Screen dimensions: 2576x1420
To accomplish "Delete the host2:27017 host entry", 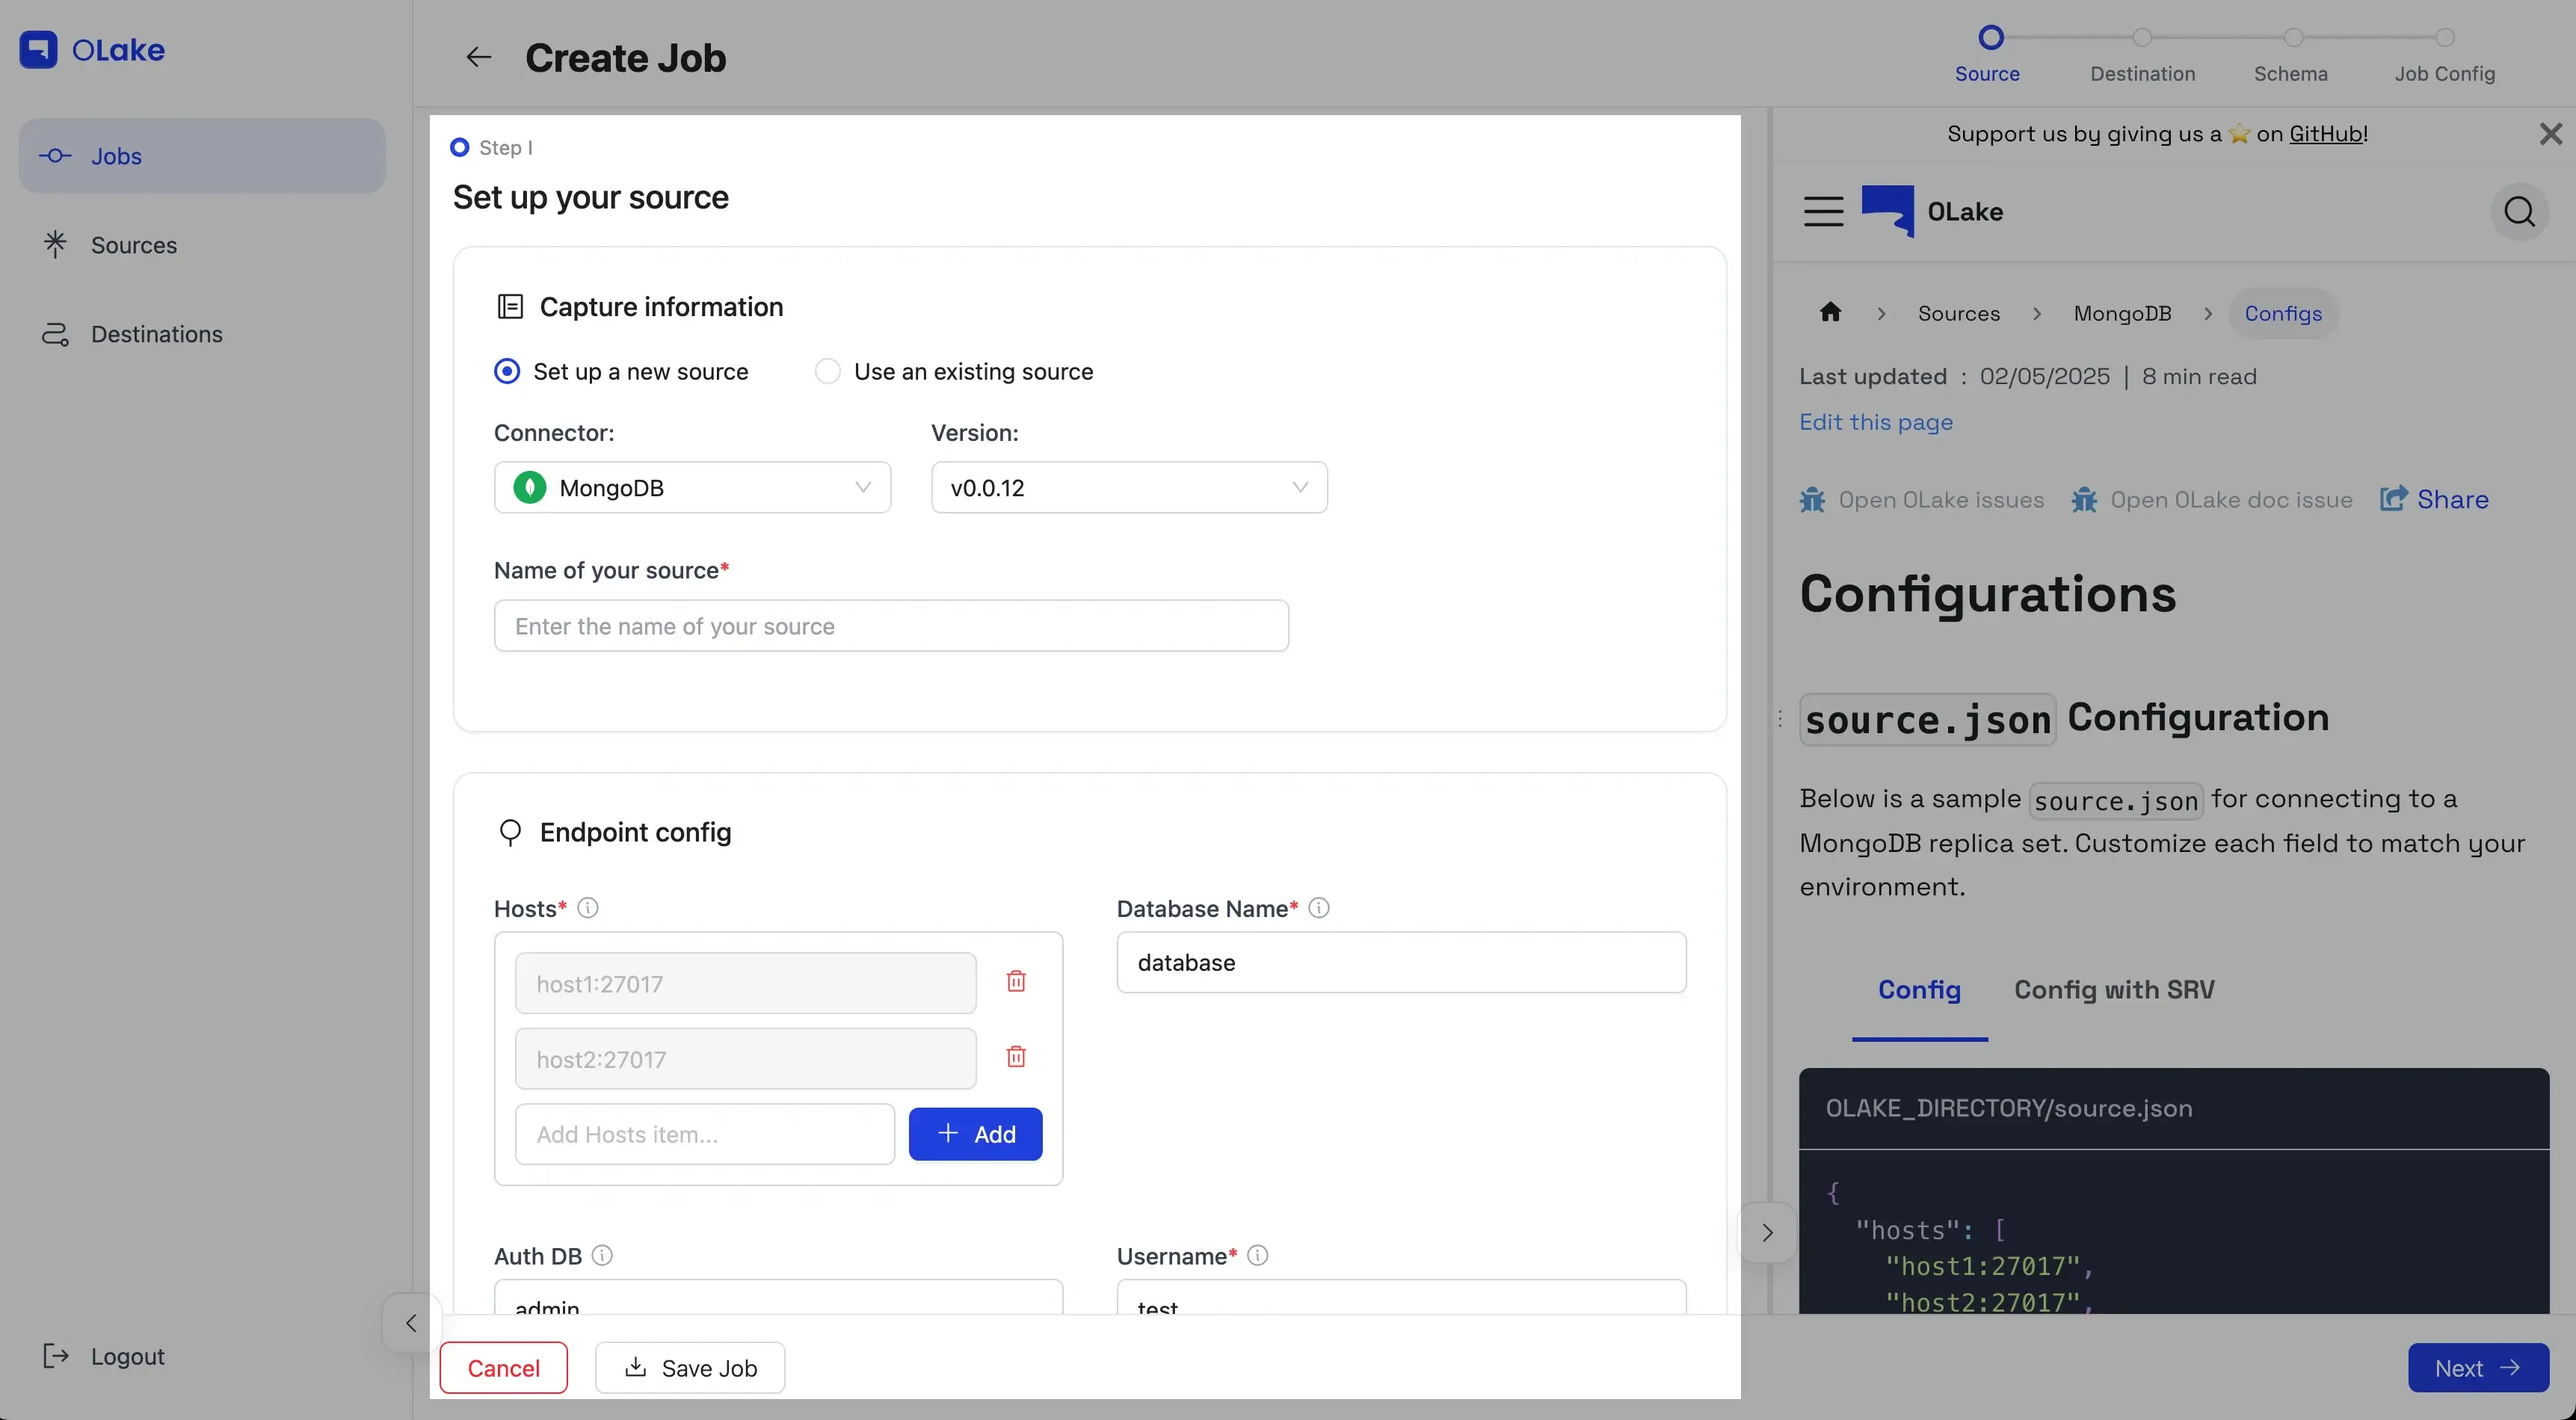I will tap(1016, 1057).
